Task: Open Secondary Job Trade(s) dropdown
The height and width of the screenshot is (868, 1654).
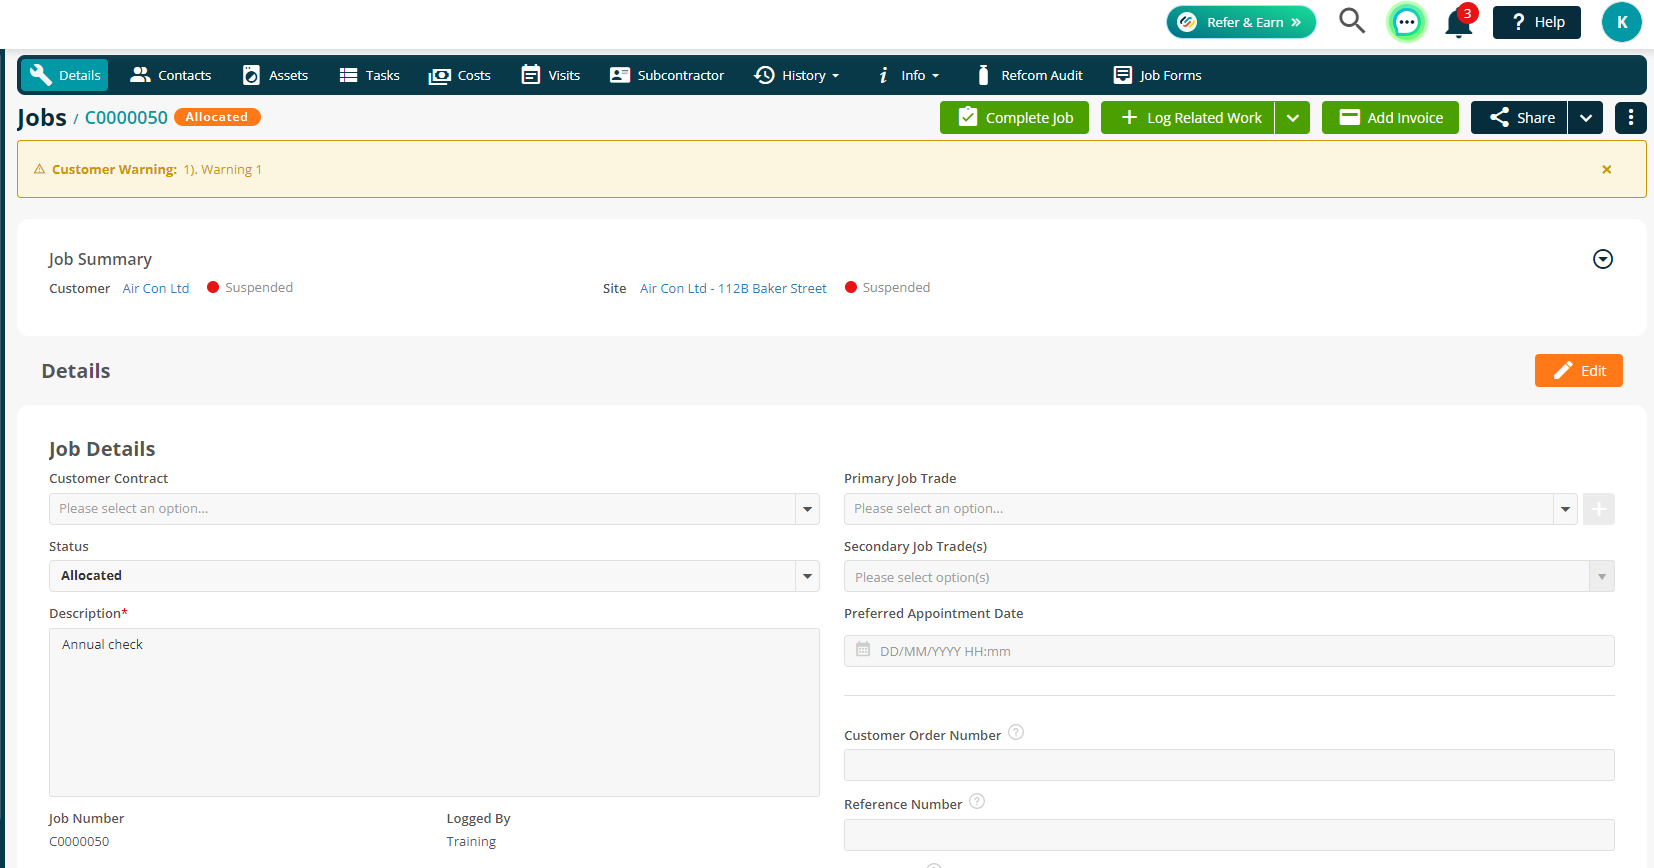Action: [x=1229, y=576]
